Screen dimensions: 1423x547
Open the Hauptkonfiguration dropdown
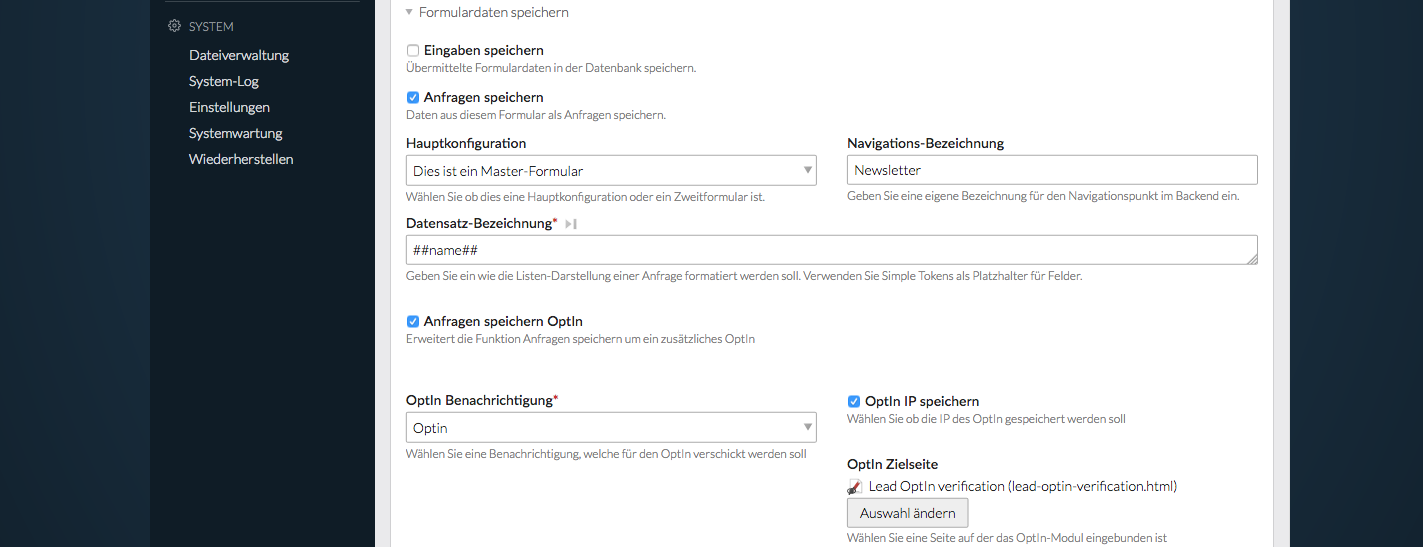611,171
